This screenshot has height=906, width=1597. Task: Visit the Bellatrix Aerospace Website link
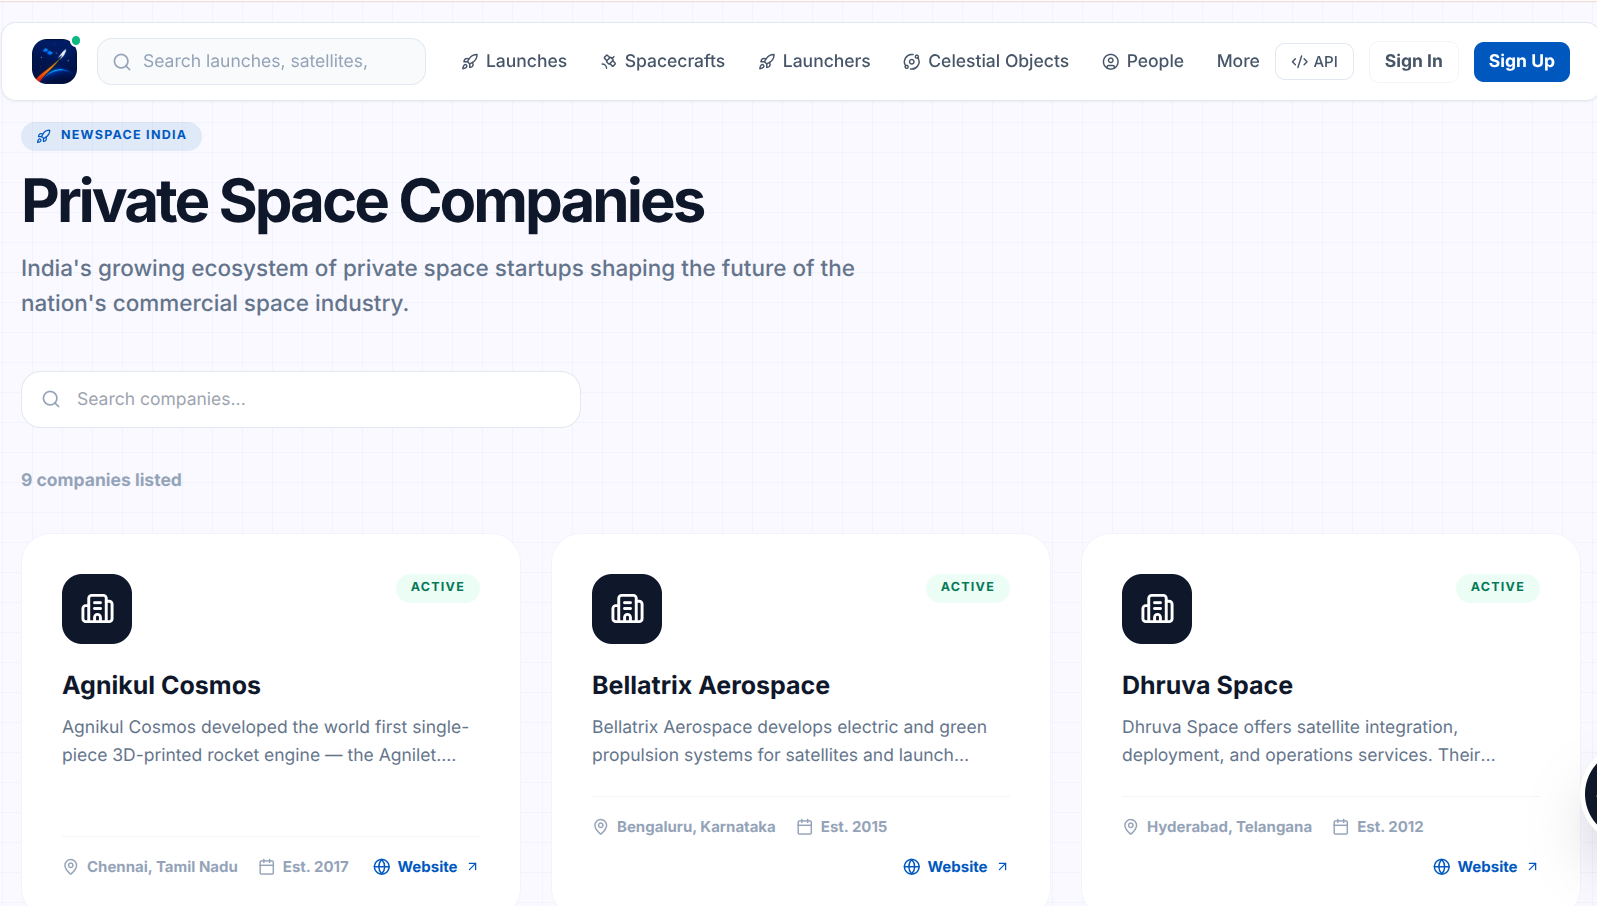pyautogui.click(x=956, y=867)
